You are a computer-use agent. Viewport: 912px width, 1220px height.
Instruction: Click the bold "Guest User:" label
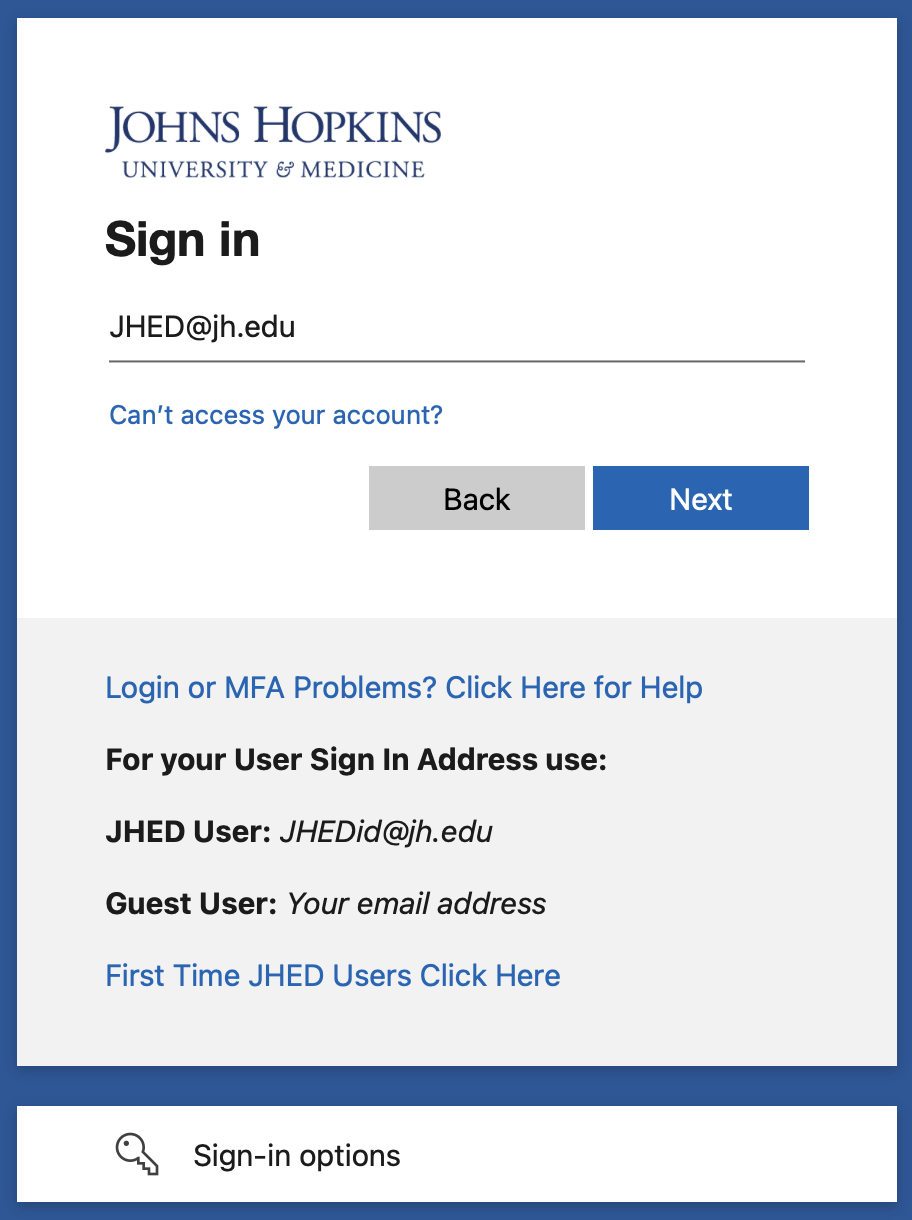coord(191,904)
